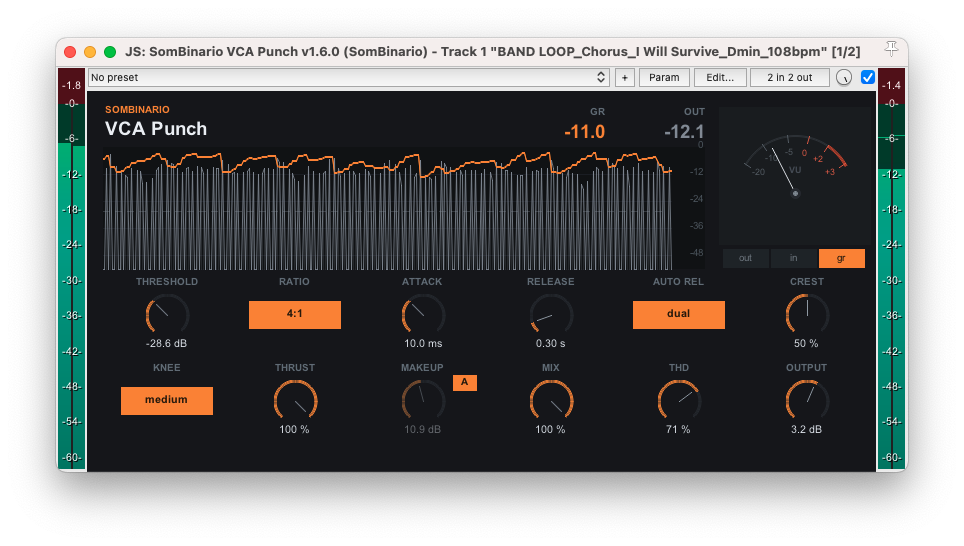The height and width of the screenshot is (546, 964).
Task: Click the gain reduction waveform graph
Action: 388,210
